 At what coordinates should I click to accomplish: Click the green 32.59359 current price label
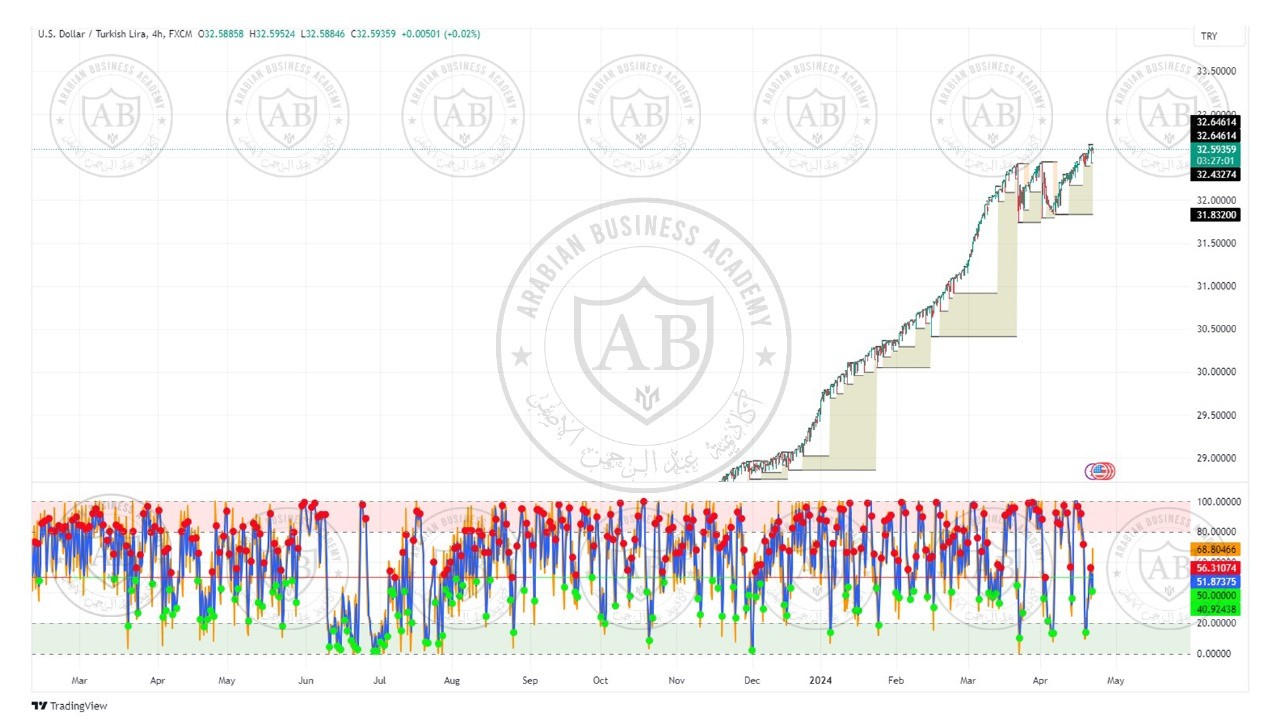pyautogui.click(x=1216, y=149)
